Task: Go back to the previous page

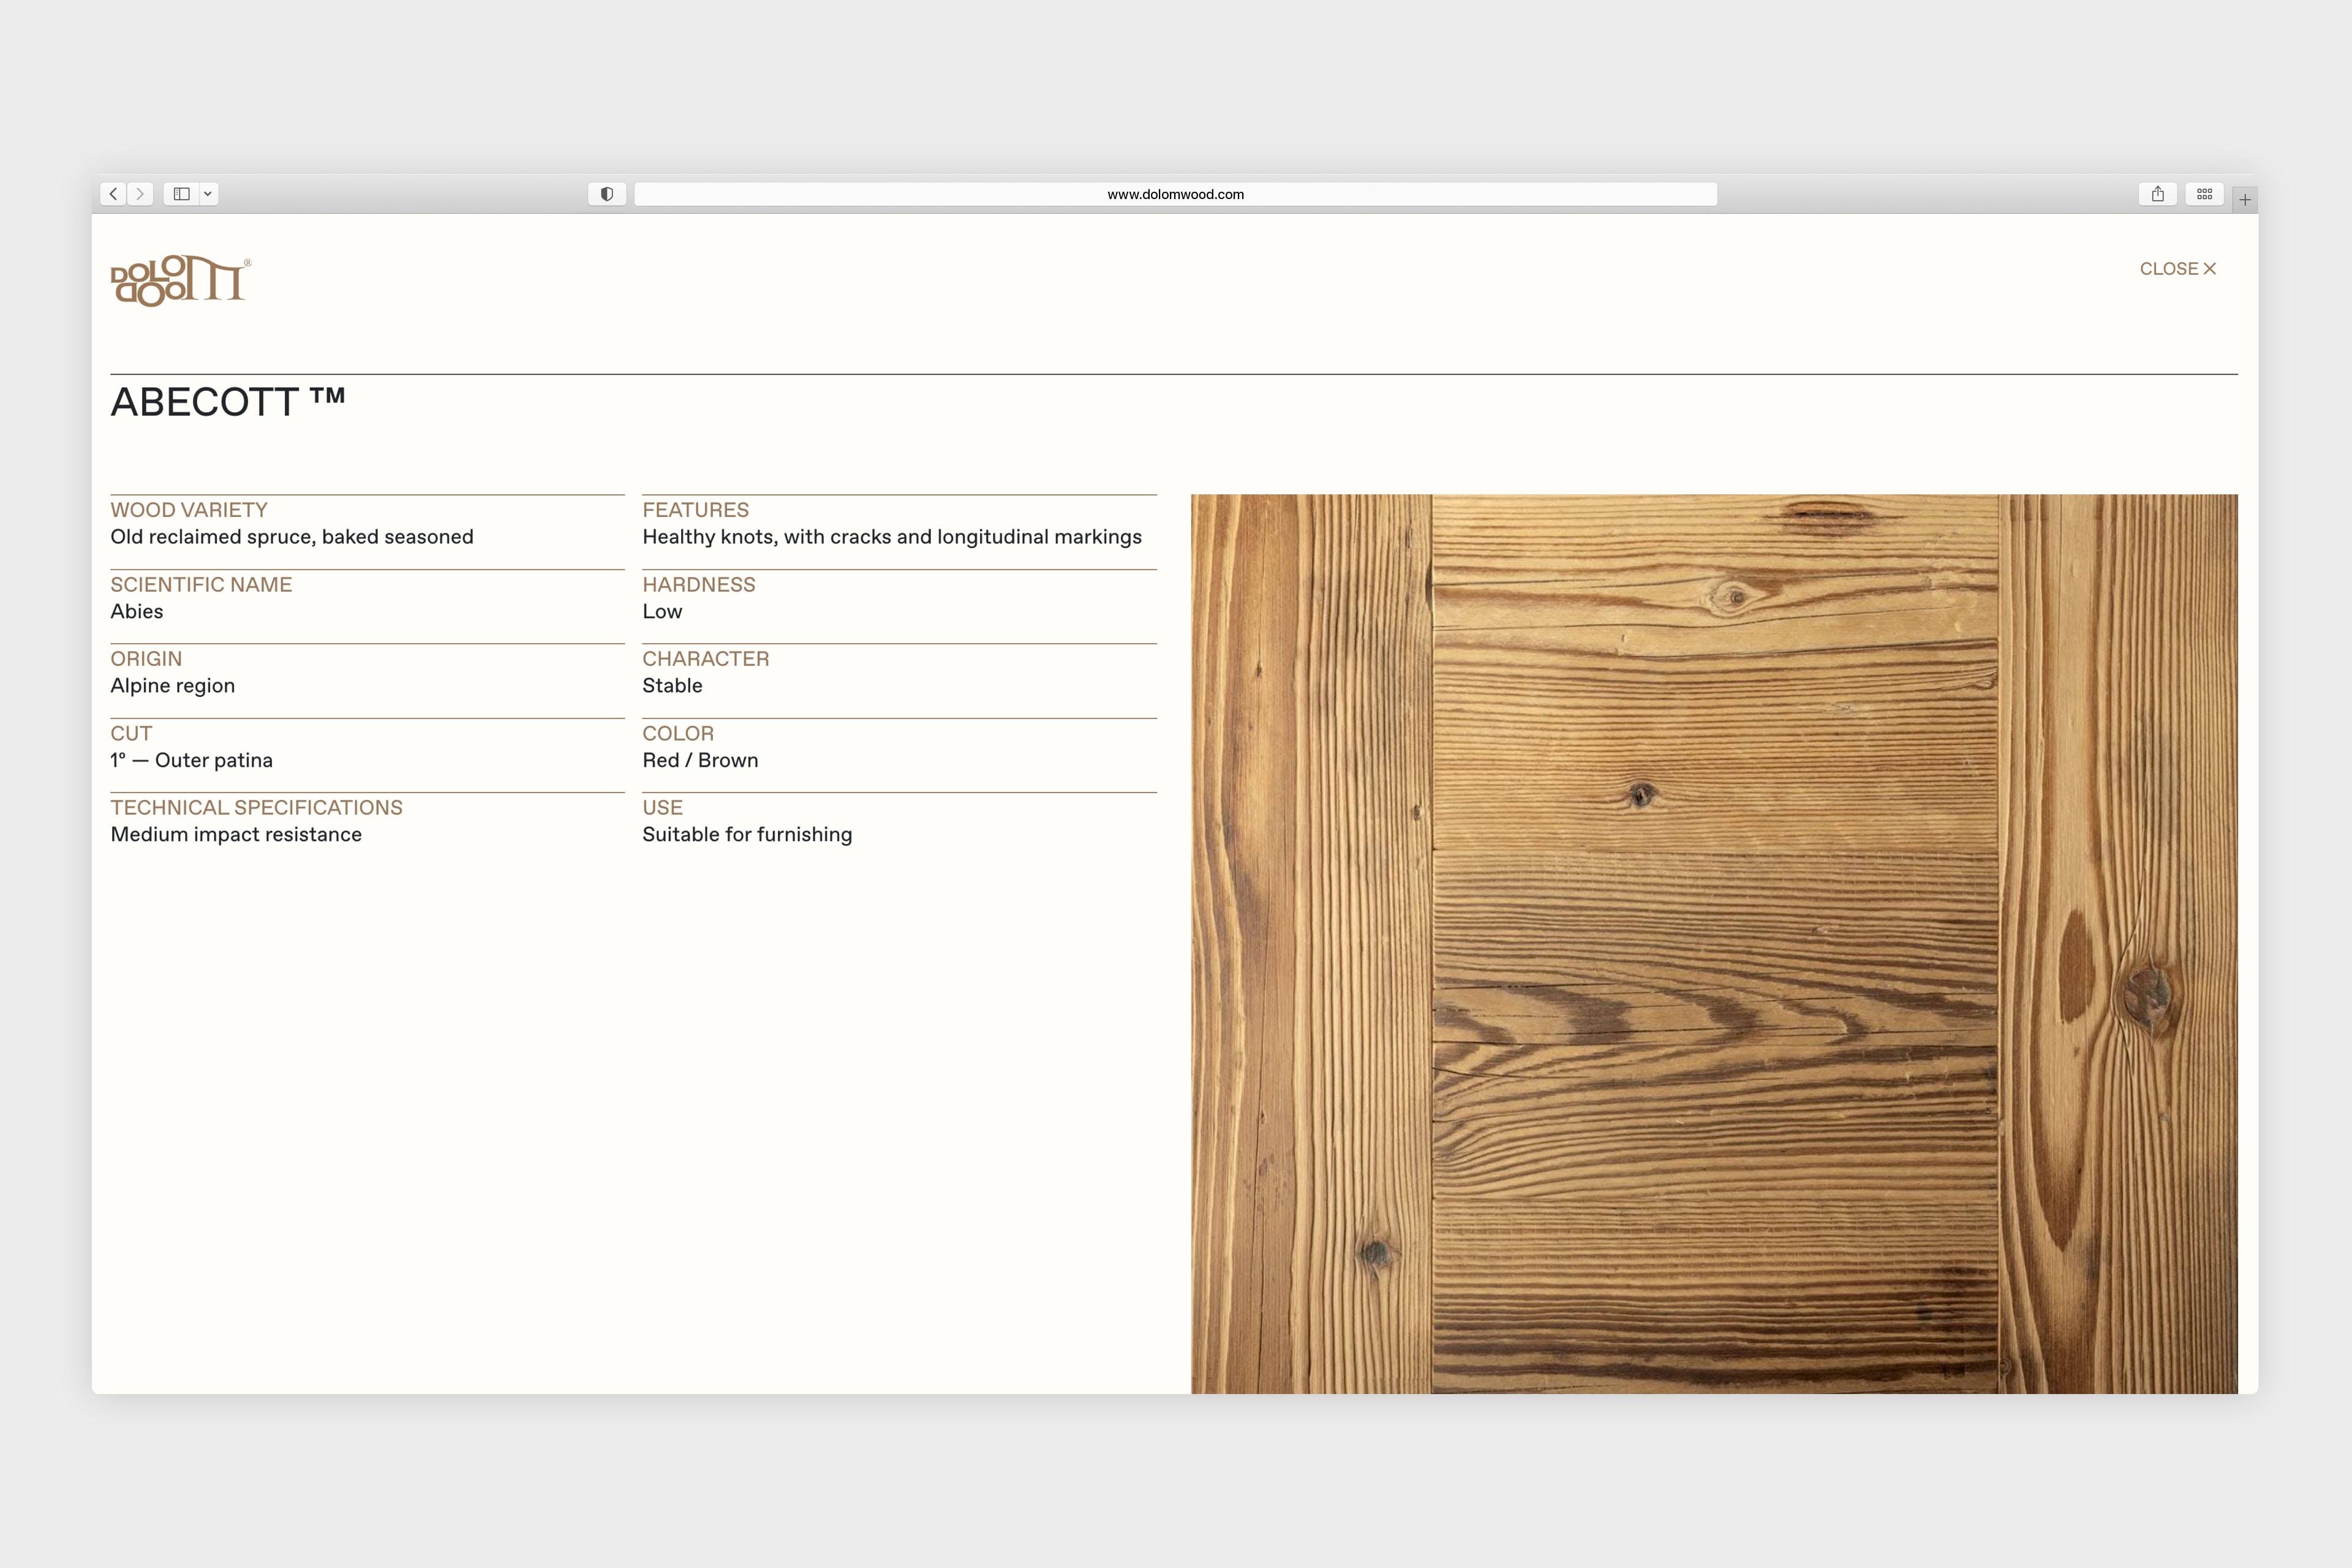Action: 114,194
